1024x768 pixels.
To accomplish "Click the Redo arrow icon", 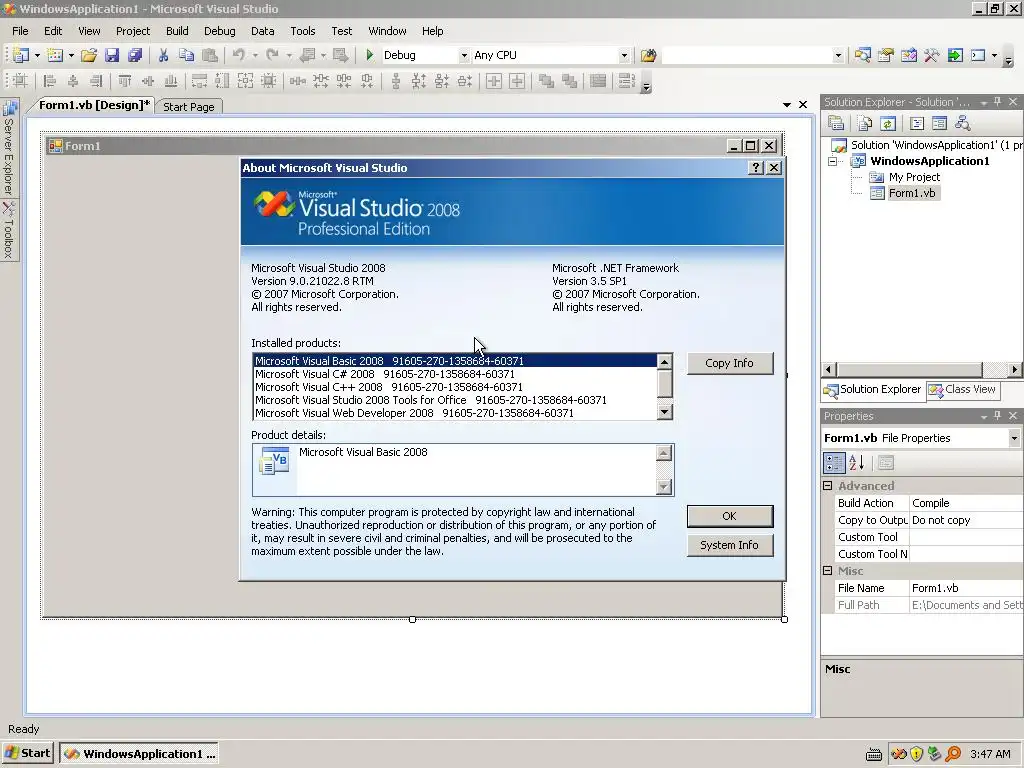I will coord(272,56).
